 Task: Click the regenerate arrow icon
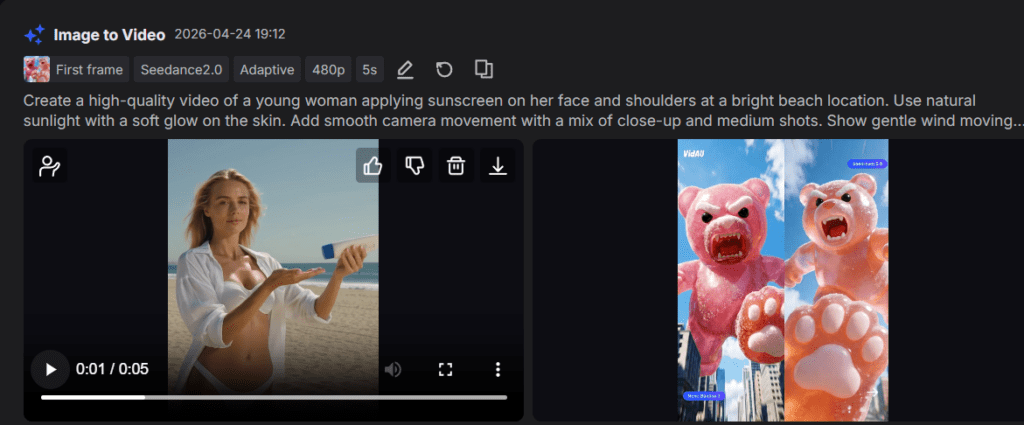coord(444,70)
